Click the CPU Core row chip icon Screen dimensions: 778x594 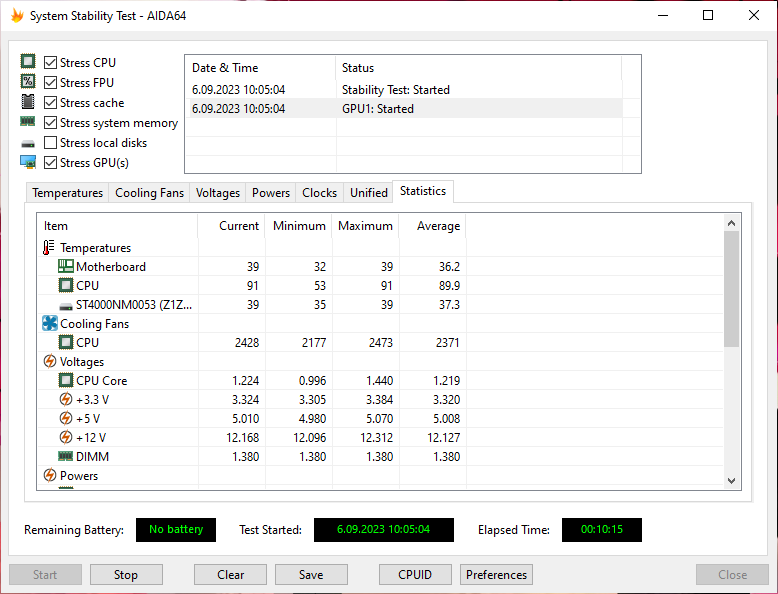coord(65,380)
